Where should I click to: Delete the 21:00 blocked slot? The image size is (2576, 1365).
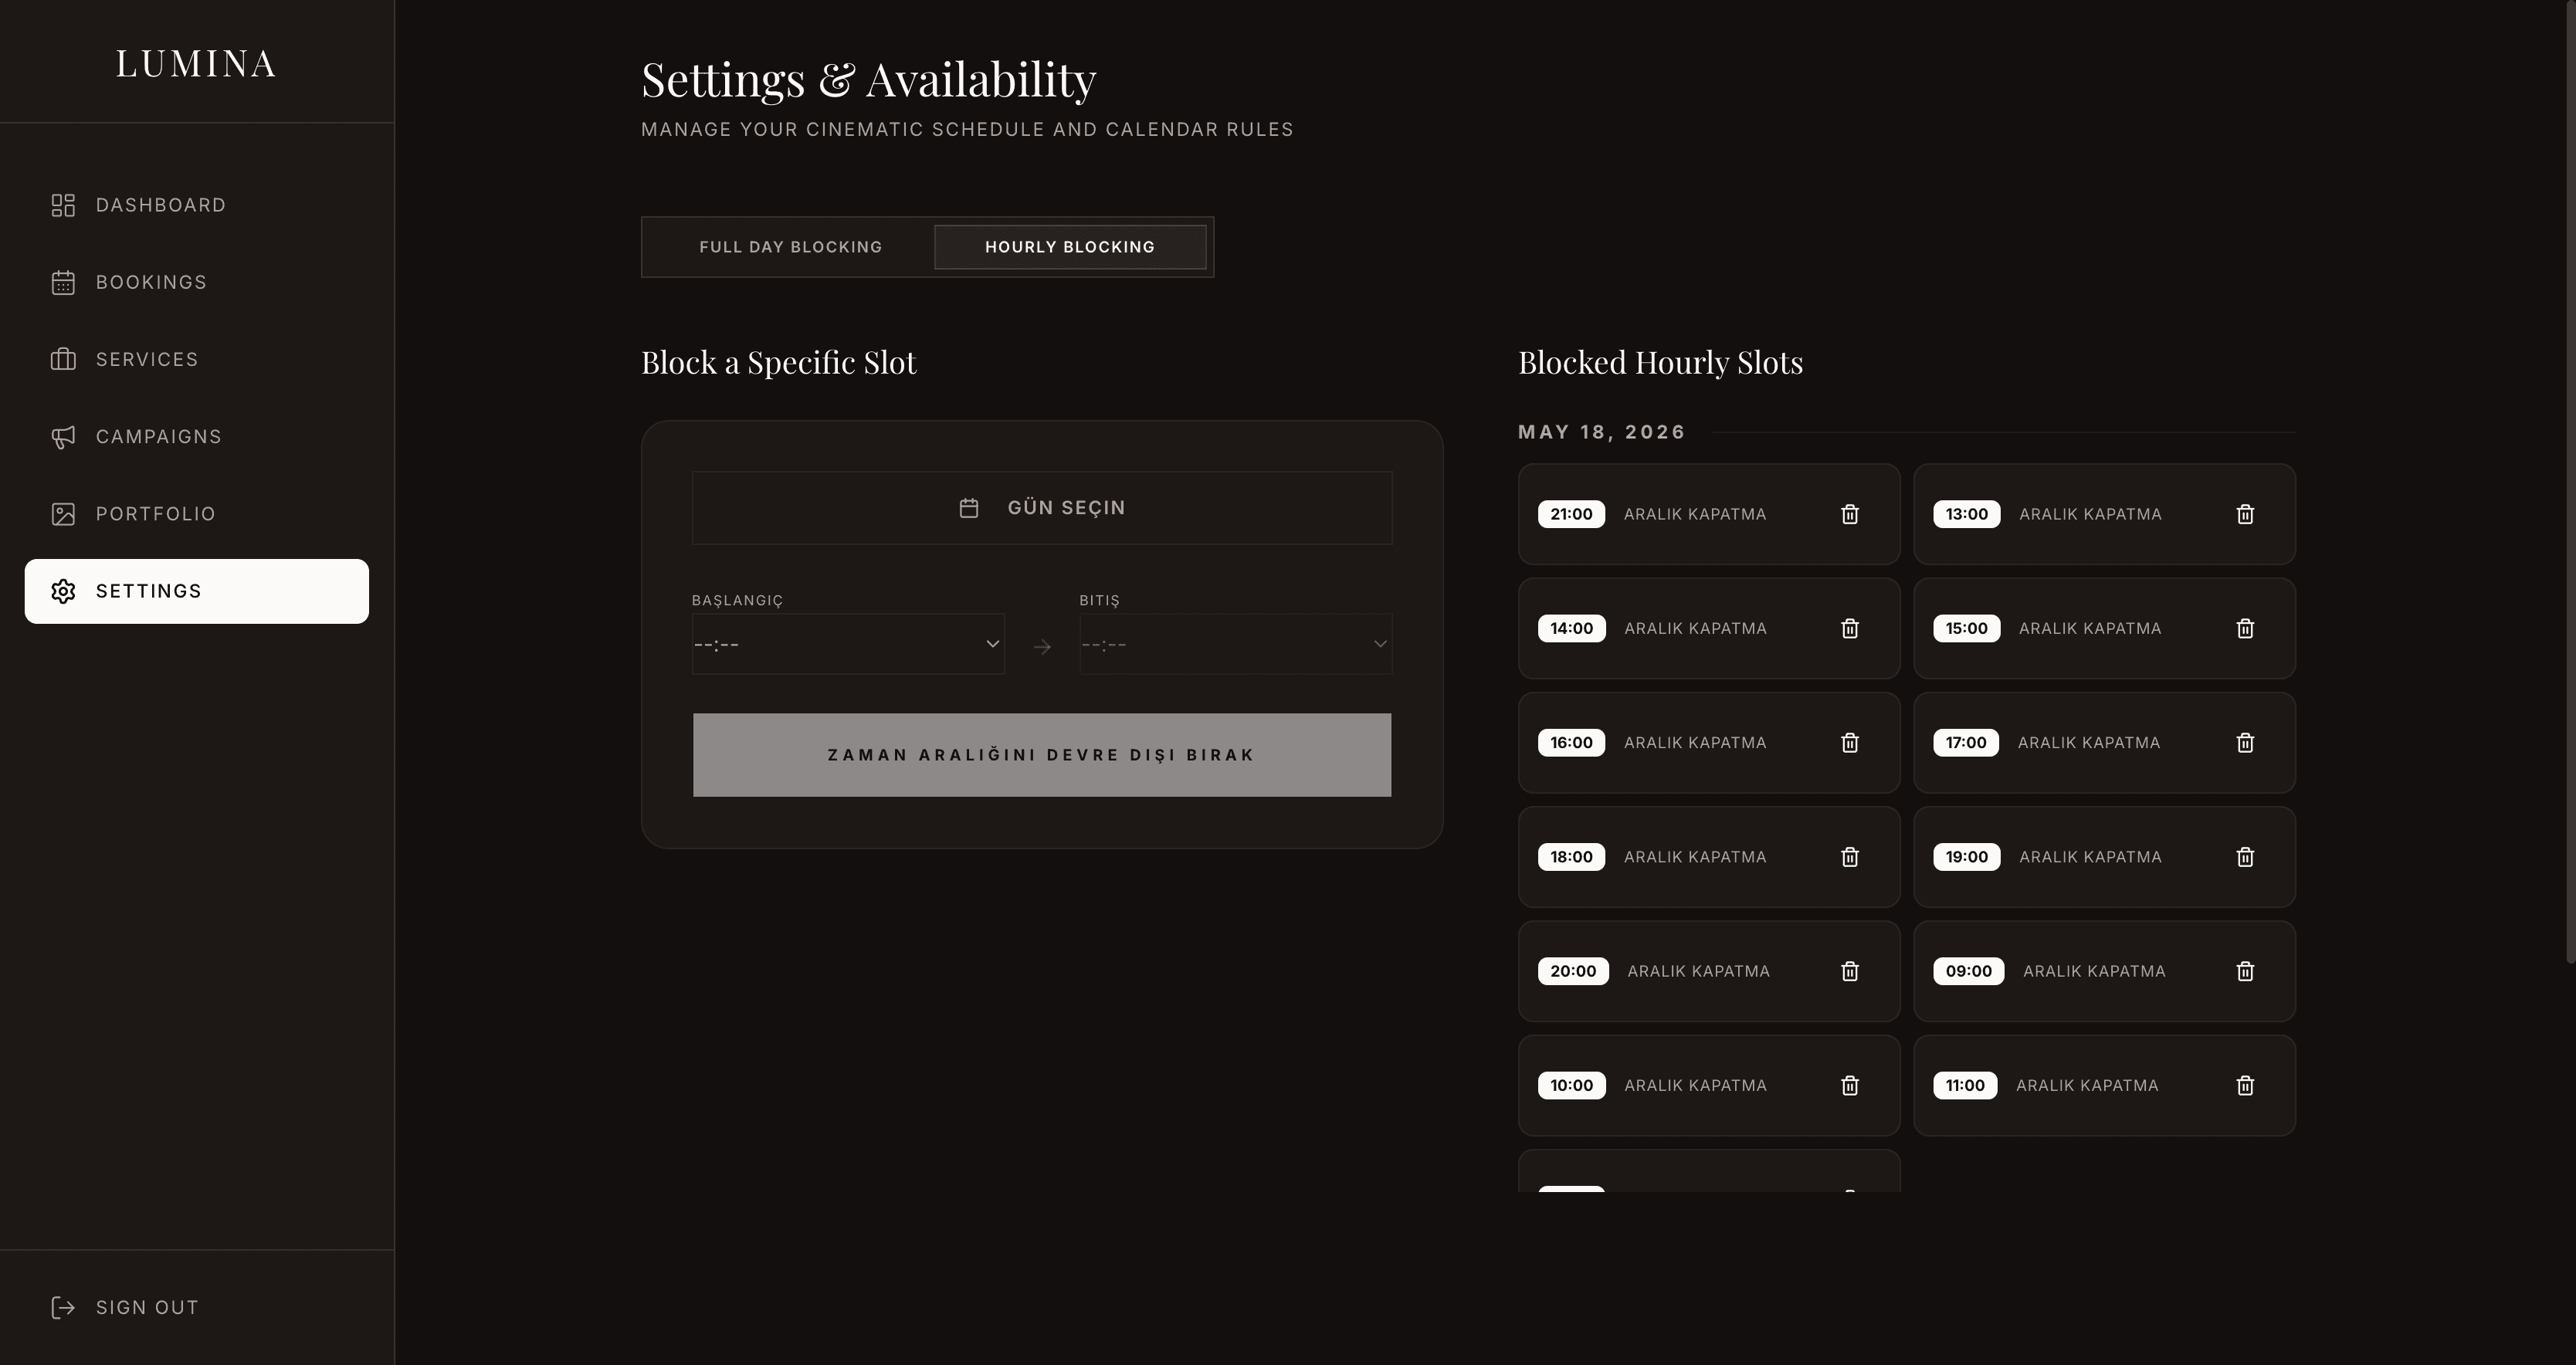[x=1849, y=514]
